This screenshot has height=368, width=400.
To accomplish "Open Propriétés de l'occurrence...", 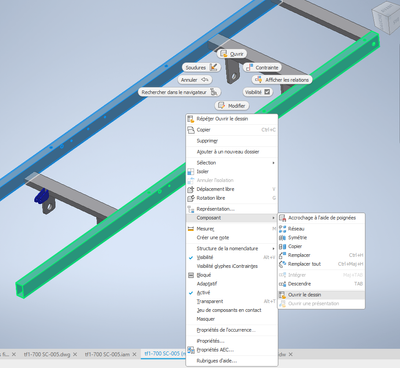I will coord(232,330).
